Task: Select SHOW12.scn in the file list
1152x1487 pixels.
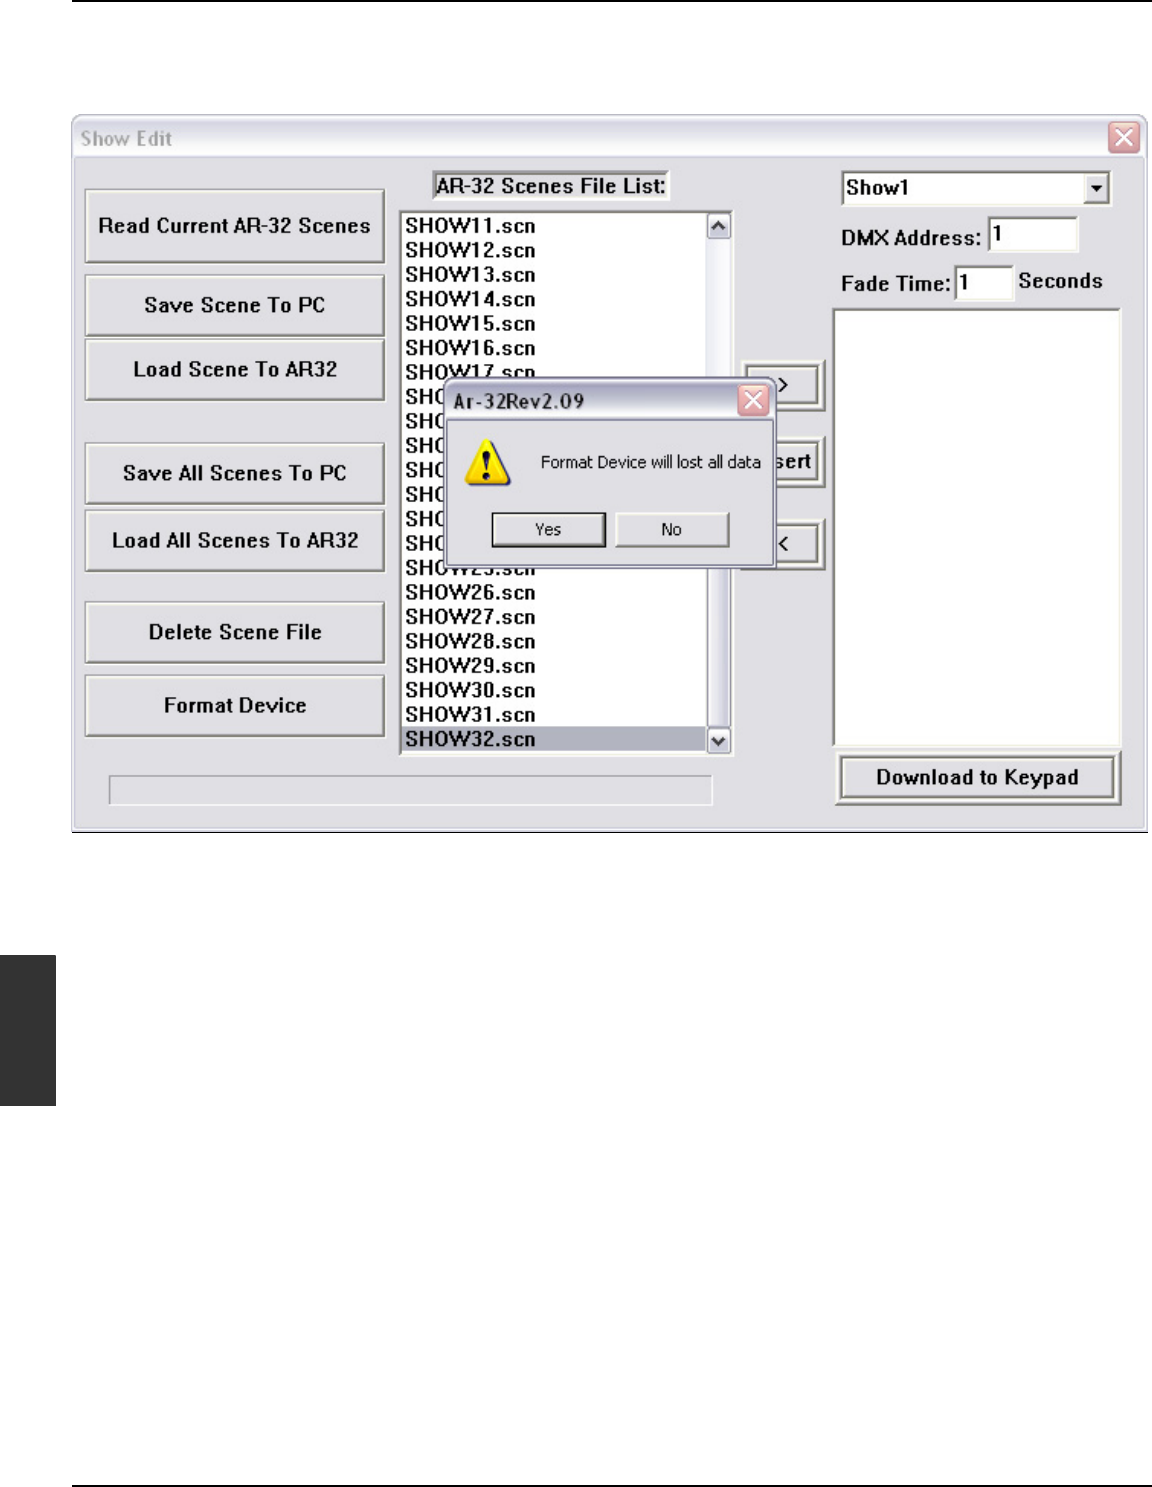Action: (x=555, y=250)
